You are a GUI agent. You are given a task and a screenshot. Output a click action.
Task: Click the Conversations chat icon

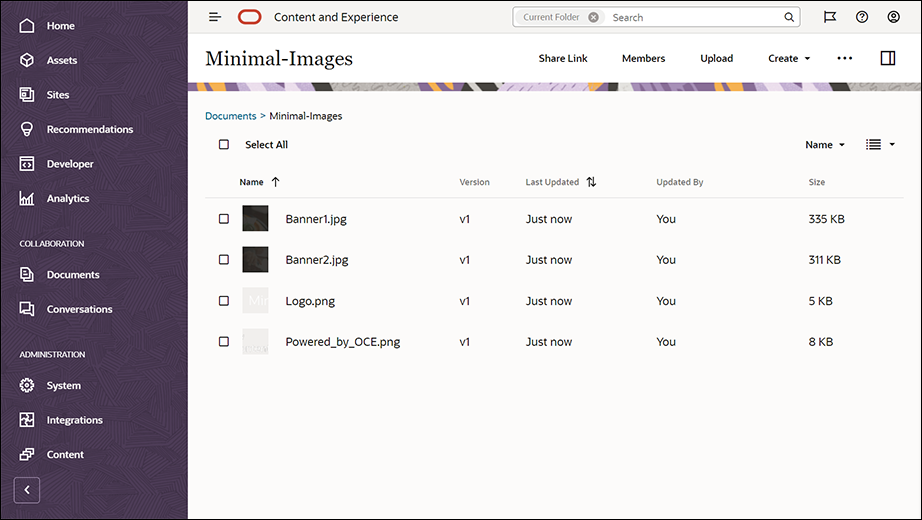[26, 309]
